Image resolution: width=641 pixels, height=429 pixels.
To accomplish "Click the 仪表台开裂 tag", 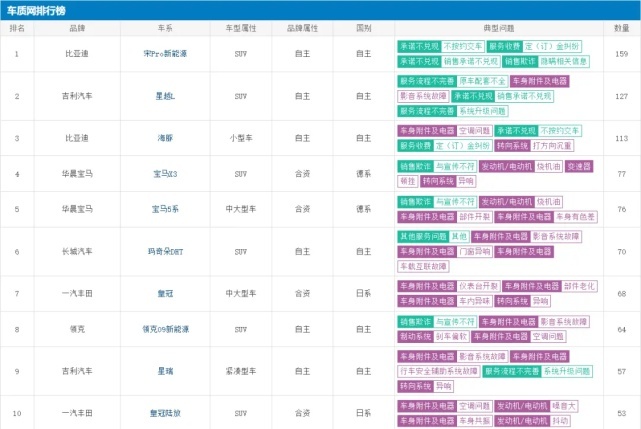I will [x=478, y=286].
